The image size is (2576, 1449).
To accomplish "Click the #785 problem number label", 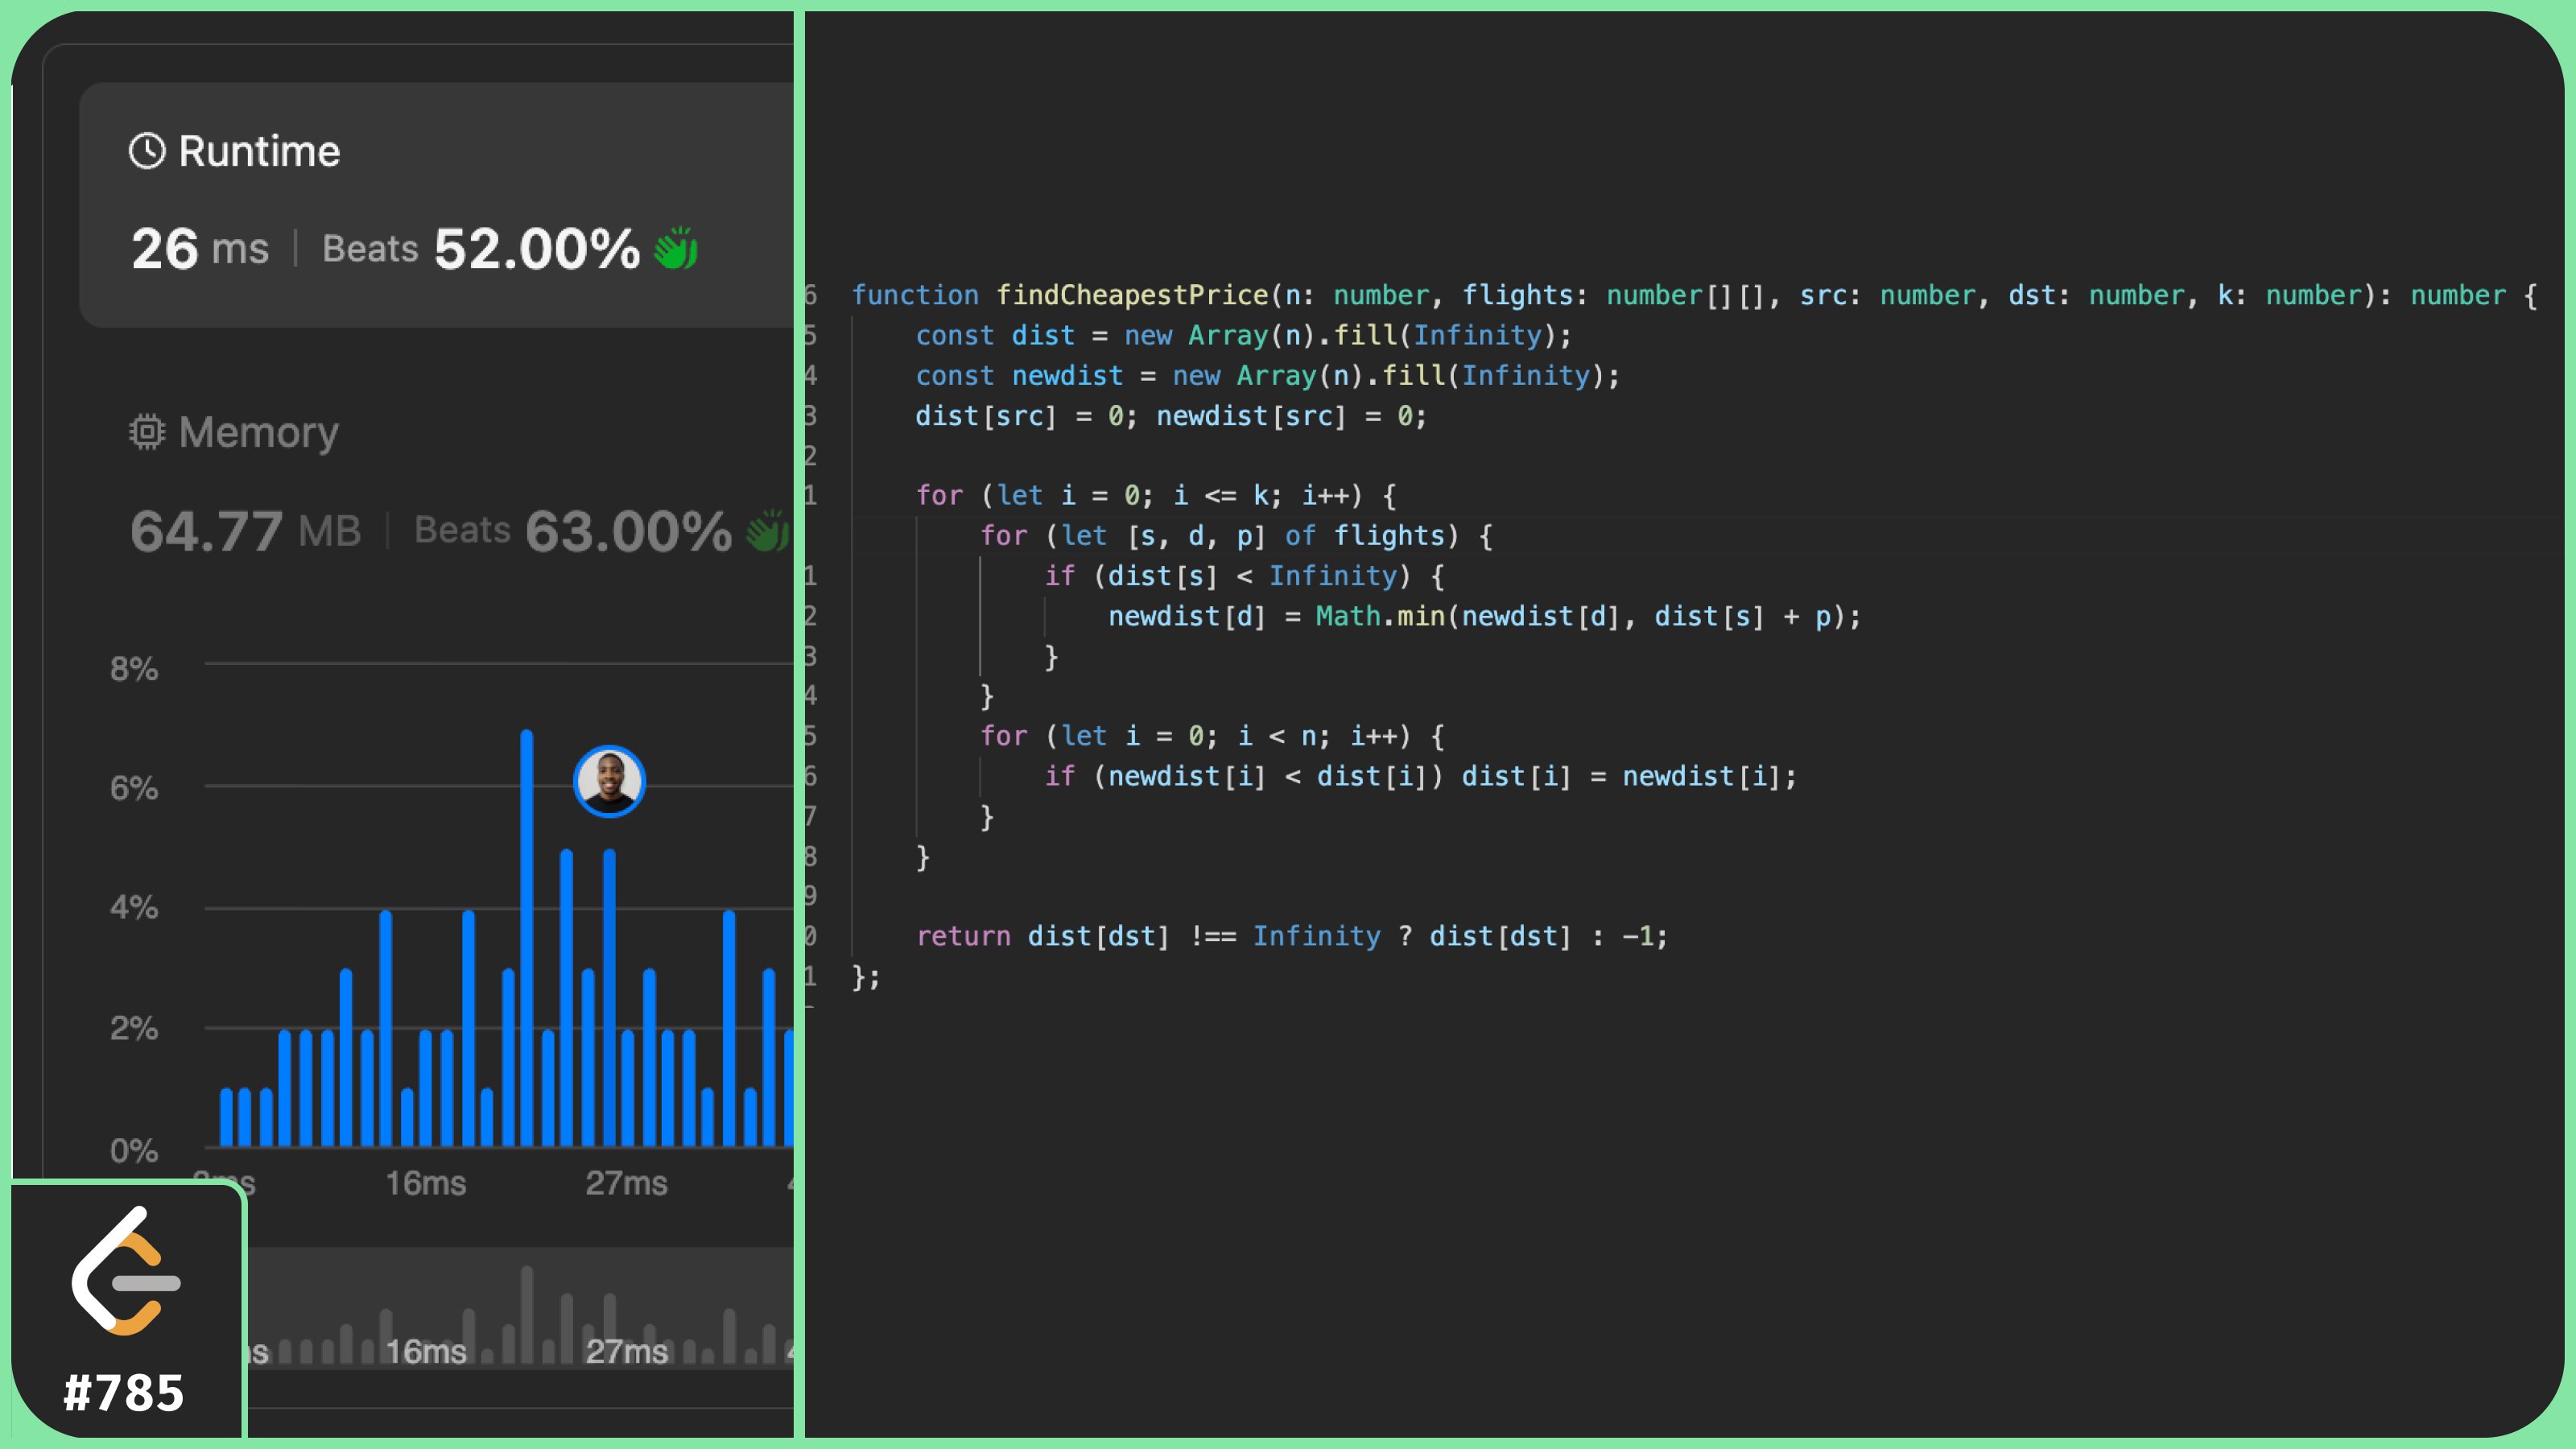I will [124, 1393].
